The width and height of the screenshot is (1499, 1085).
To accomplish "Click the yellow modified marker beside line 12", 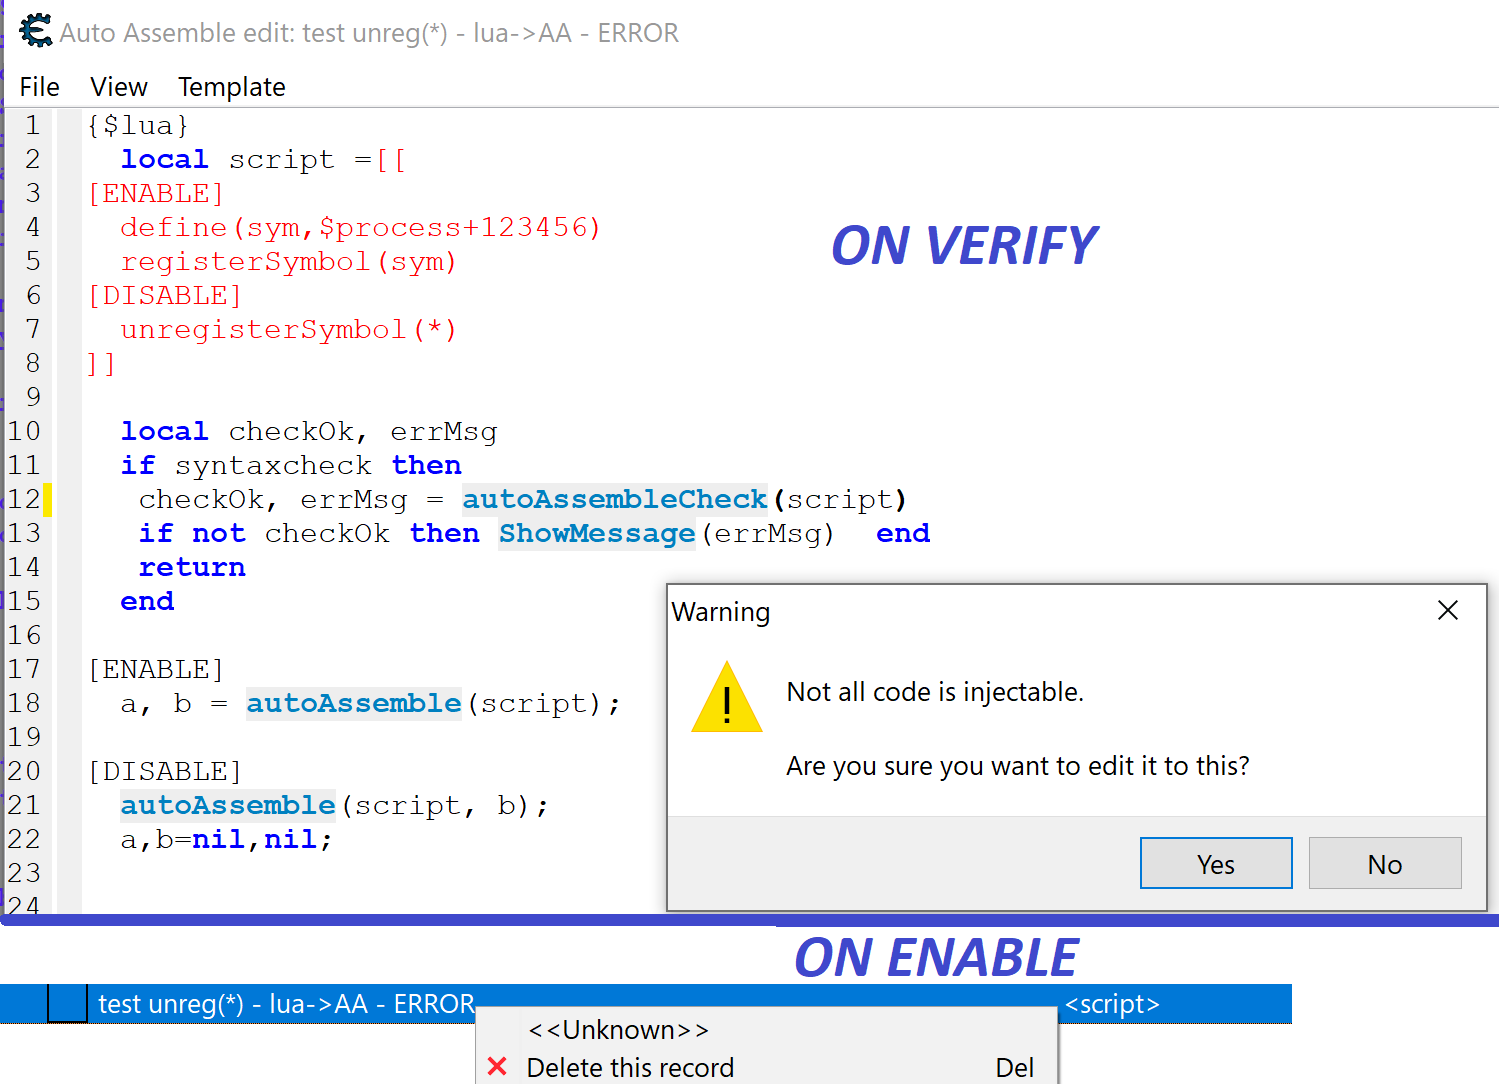I will coord(47,499).
